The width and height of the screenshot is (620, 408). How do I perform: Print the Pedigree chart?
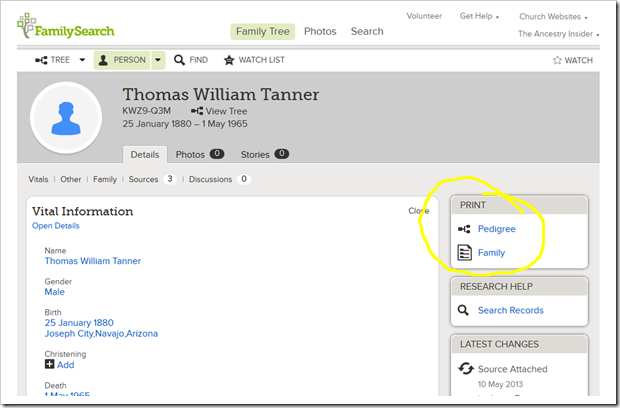(x=497, y=229)
